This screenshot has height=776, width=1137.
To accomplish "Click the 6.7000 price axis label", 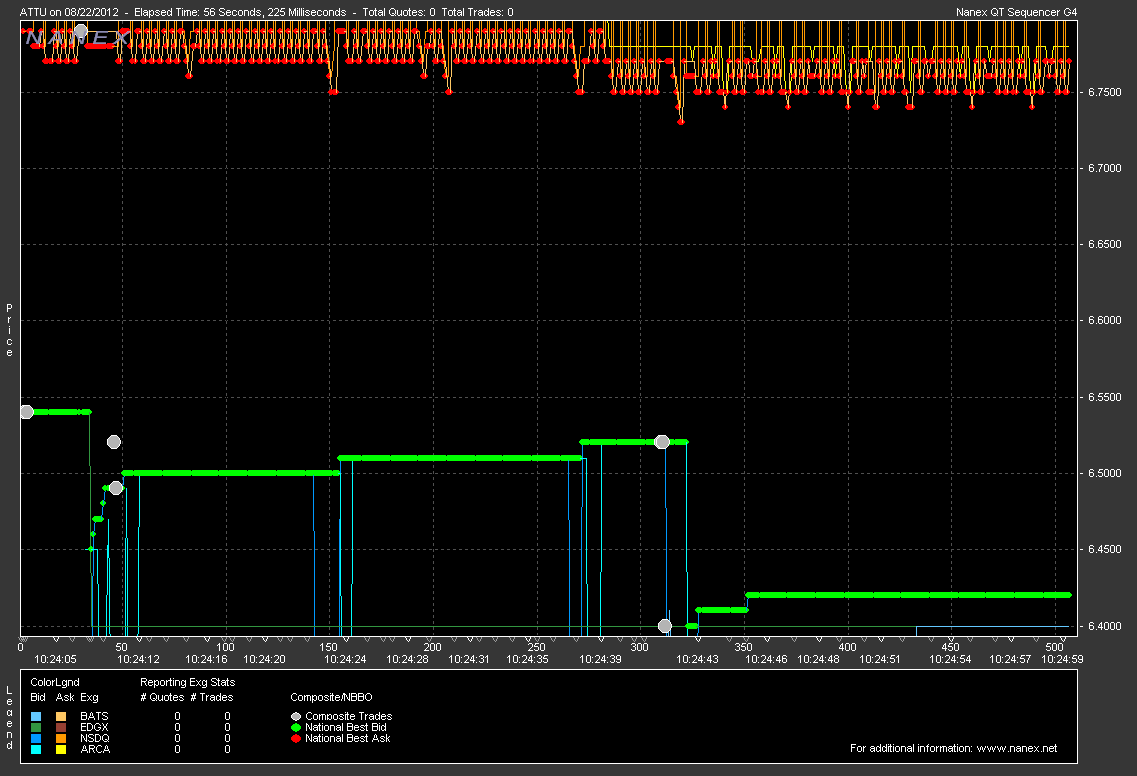I will click(1104, 168).
